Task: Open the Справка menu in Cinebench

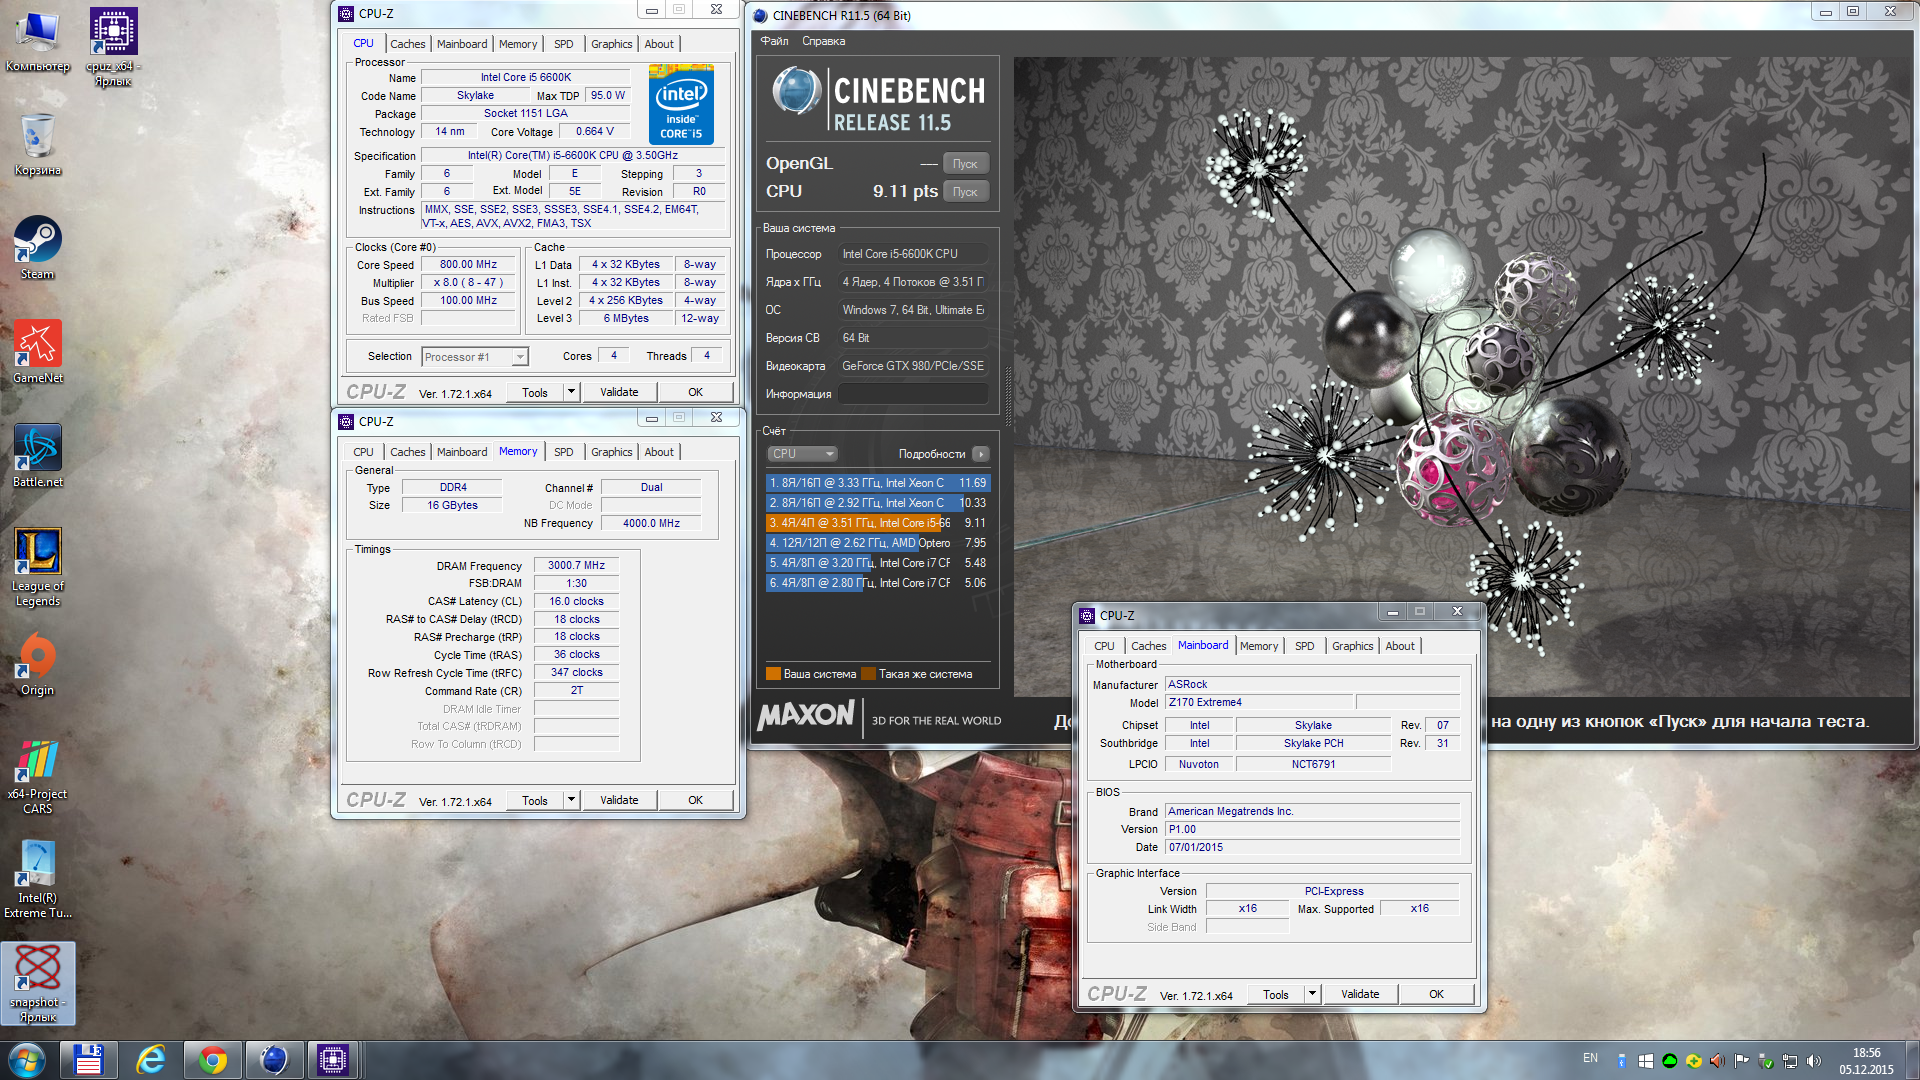Action: [823, 41]
